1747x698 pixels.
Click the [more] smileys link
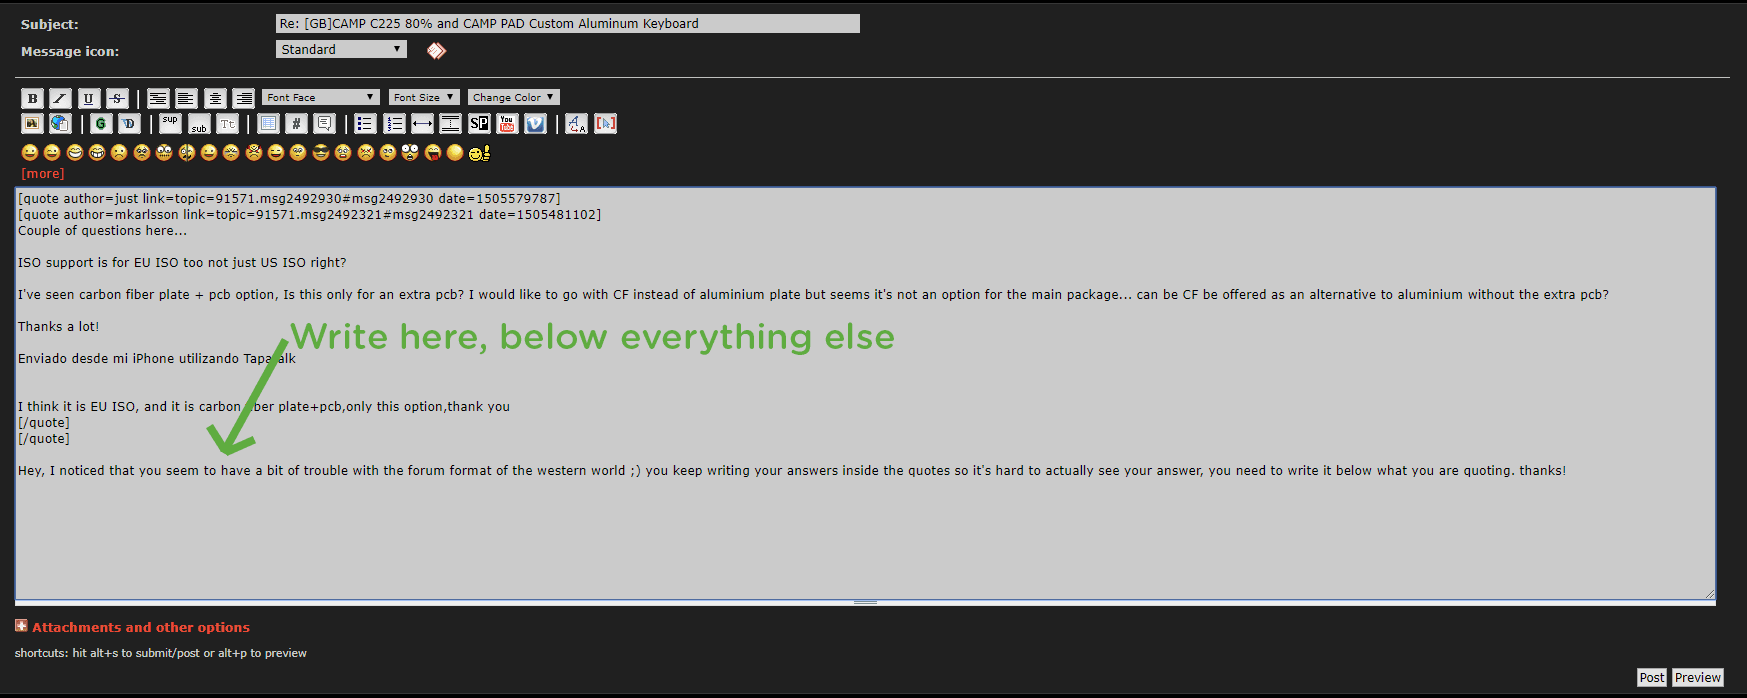pyautogui.click(x=43, y=173)
